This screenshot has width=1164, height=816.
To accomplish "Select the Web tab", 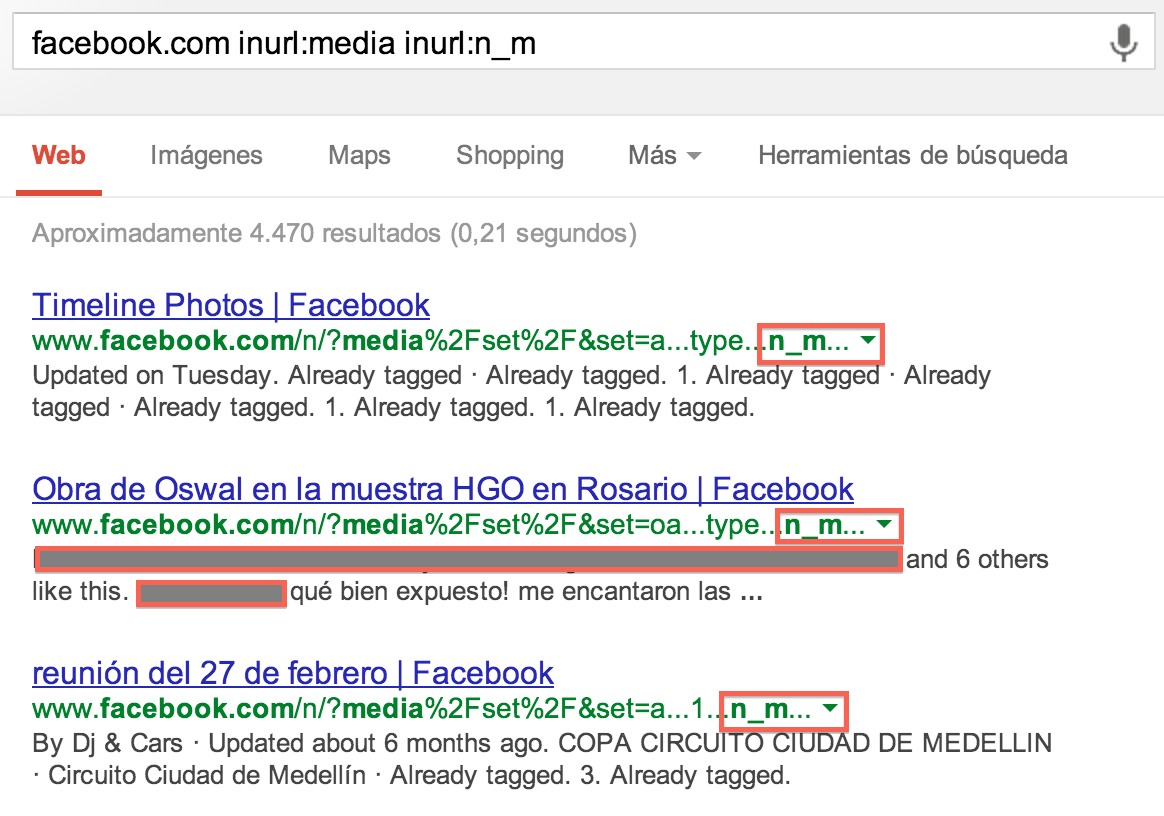I will coord(59,155).
